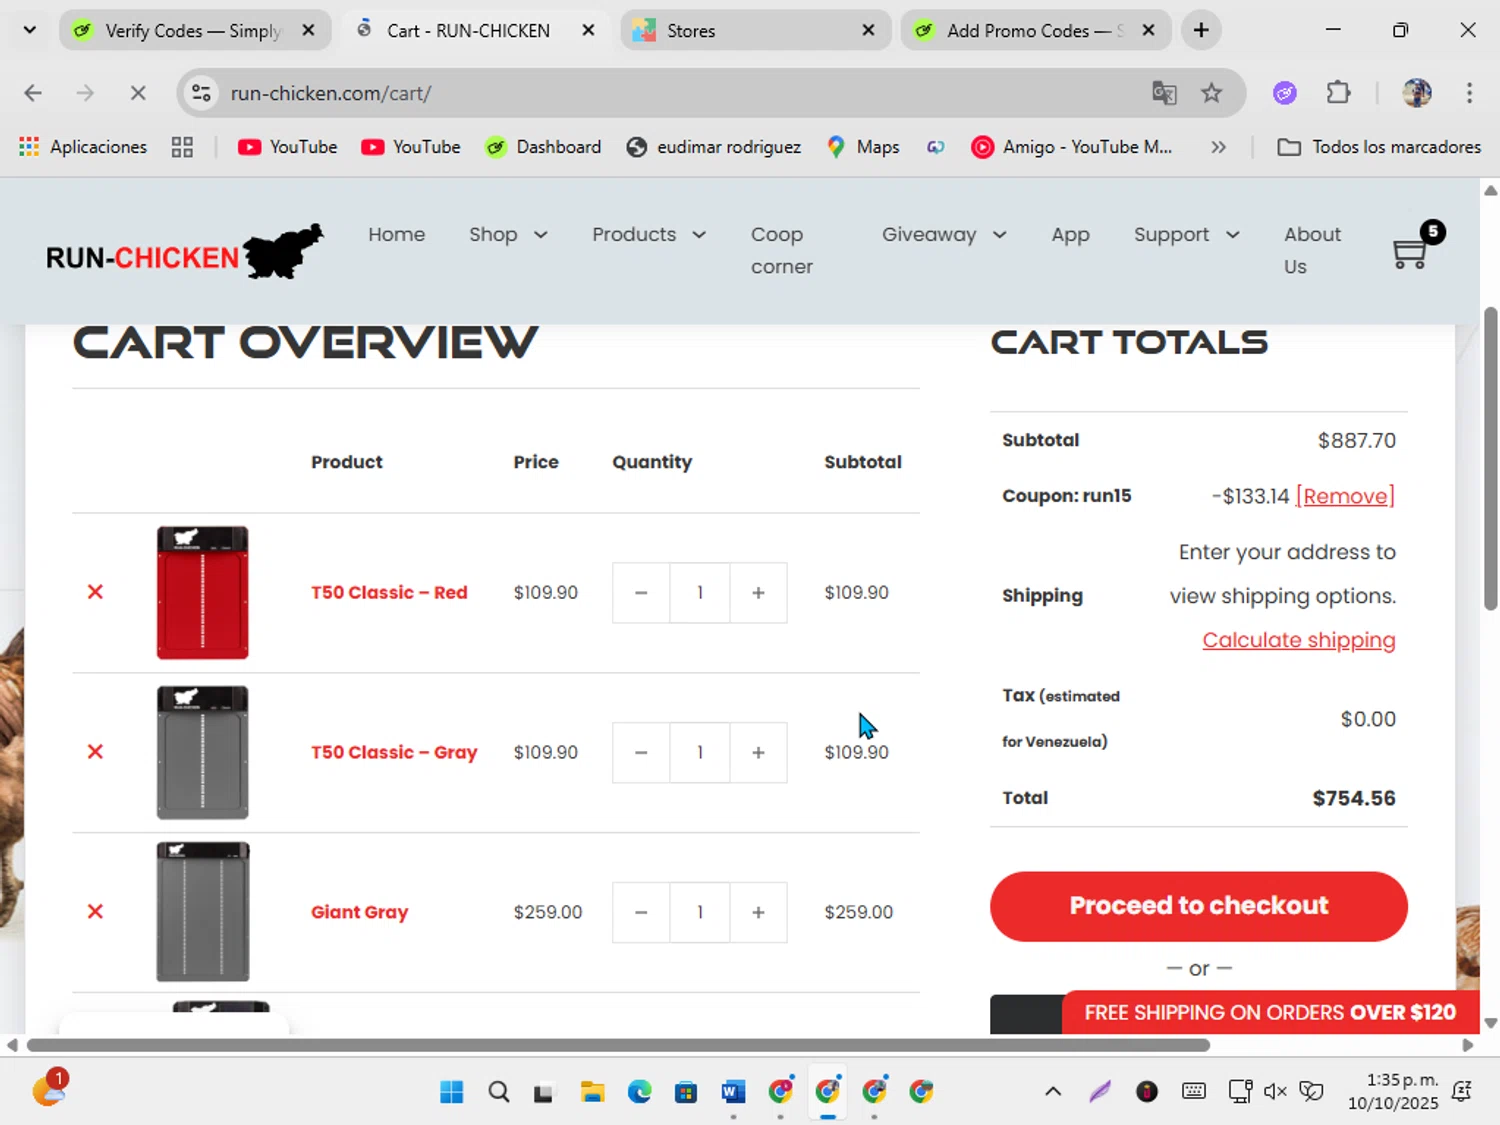The width and height of the screenshot is (1500, 1125).
Task: Open T50 Classic – Gray product link
Action: 394,752
